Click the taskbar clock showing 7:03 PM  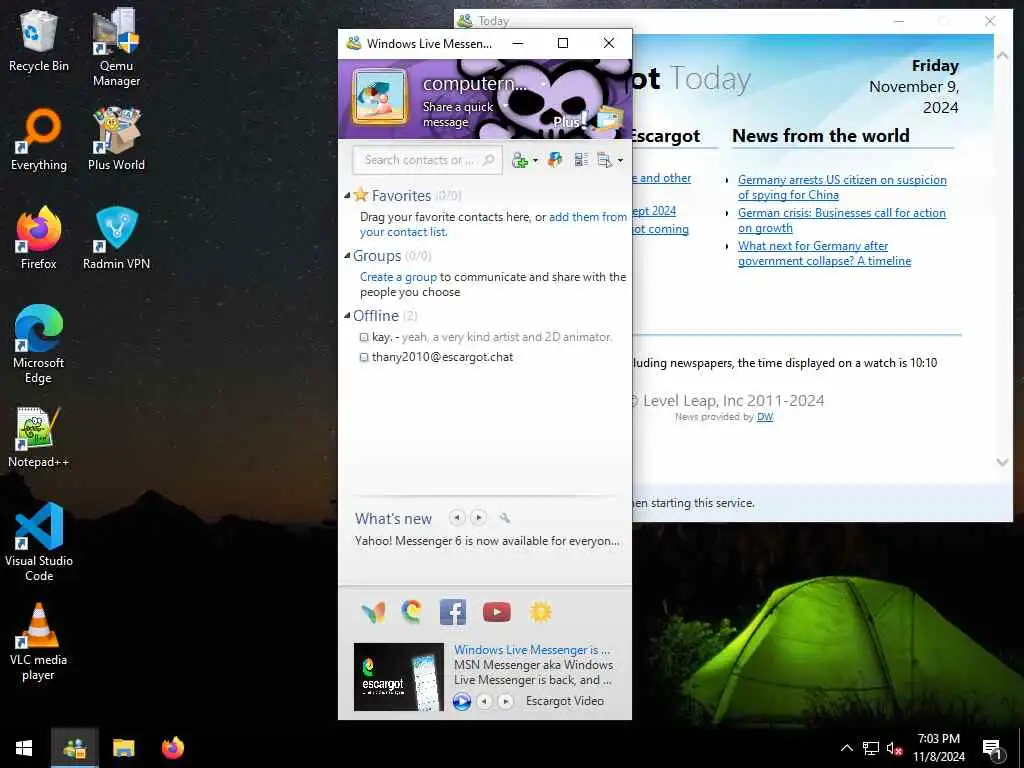tap(938, 748)
